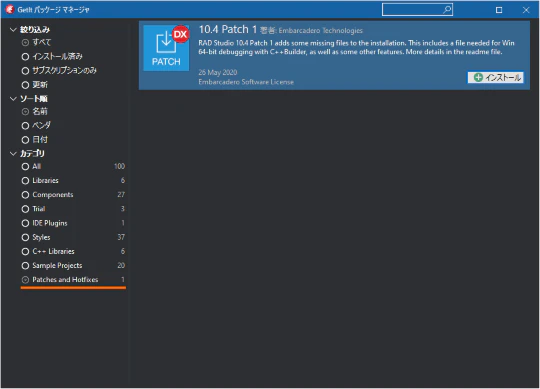This screenshot has height=389, width=540.
Task: Collapse the 絞り込み filter section
Action: [x=13, y=30]
